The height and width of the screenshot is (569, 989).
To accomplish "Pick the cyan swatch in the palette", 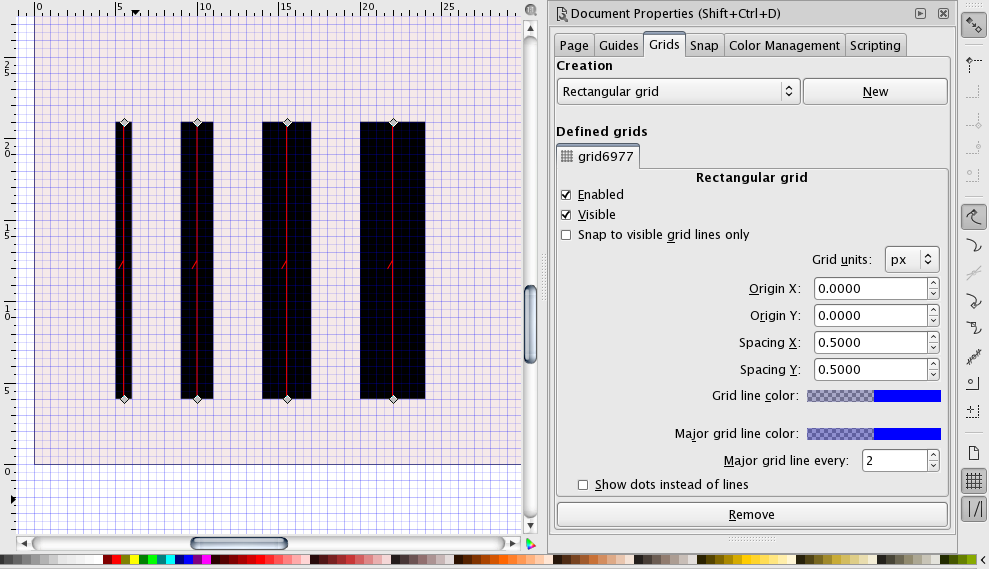I will coord(170,560).
